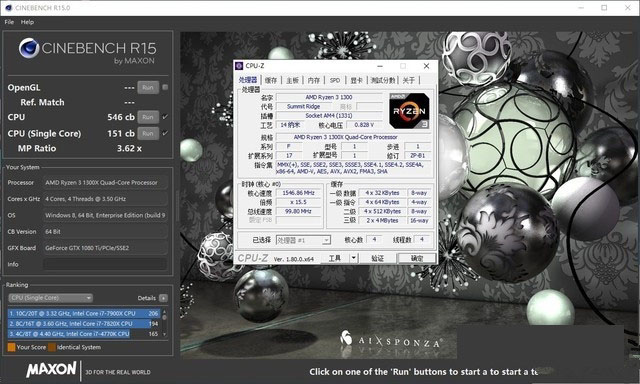The width and height of the screenshot is (640, 384).
Task: Open the CPU-Z processor selection dropdown
Action: point(303,240)
